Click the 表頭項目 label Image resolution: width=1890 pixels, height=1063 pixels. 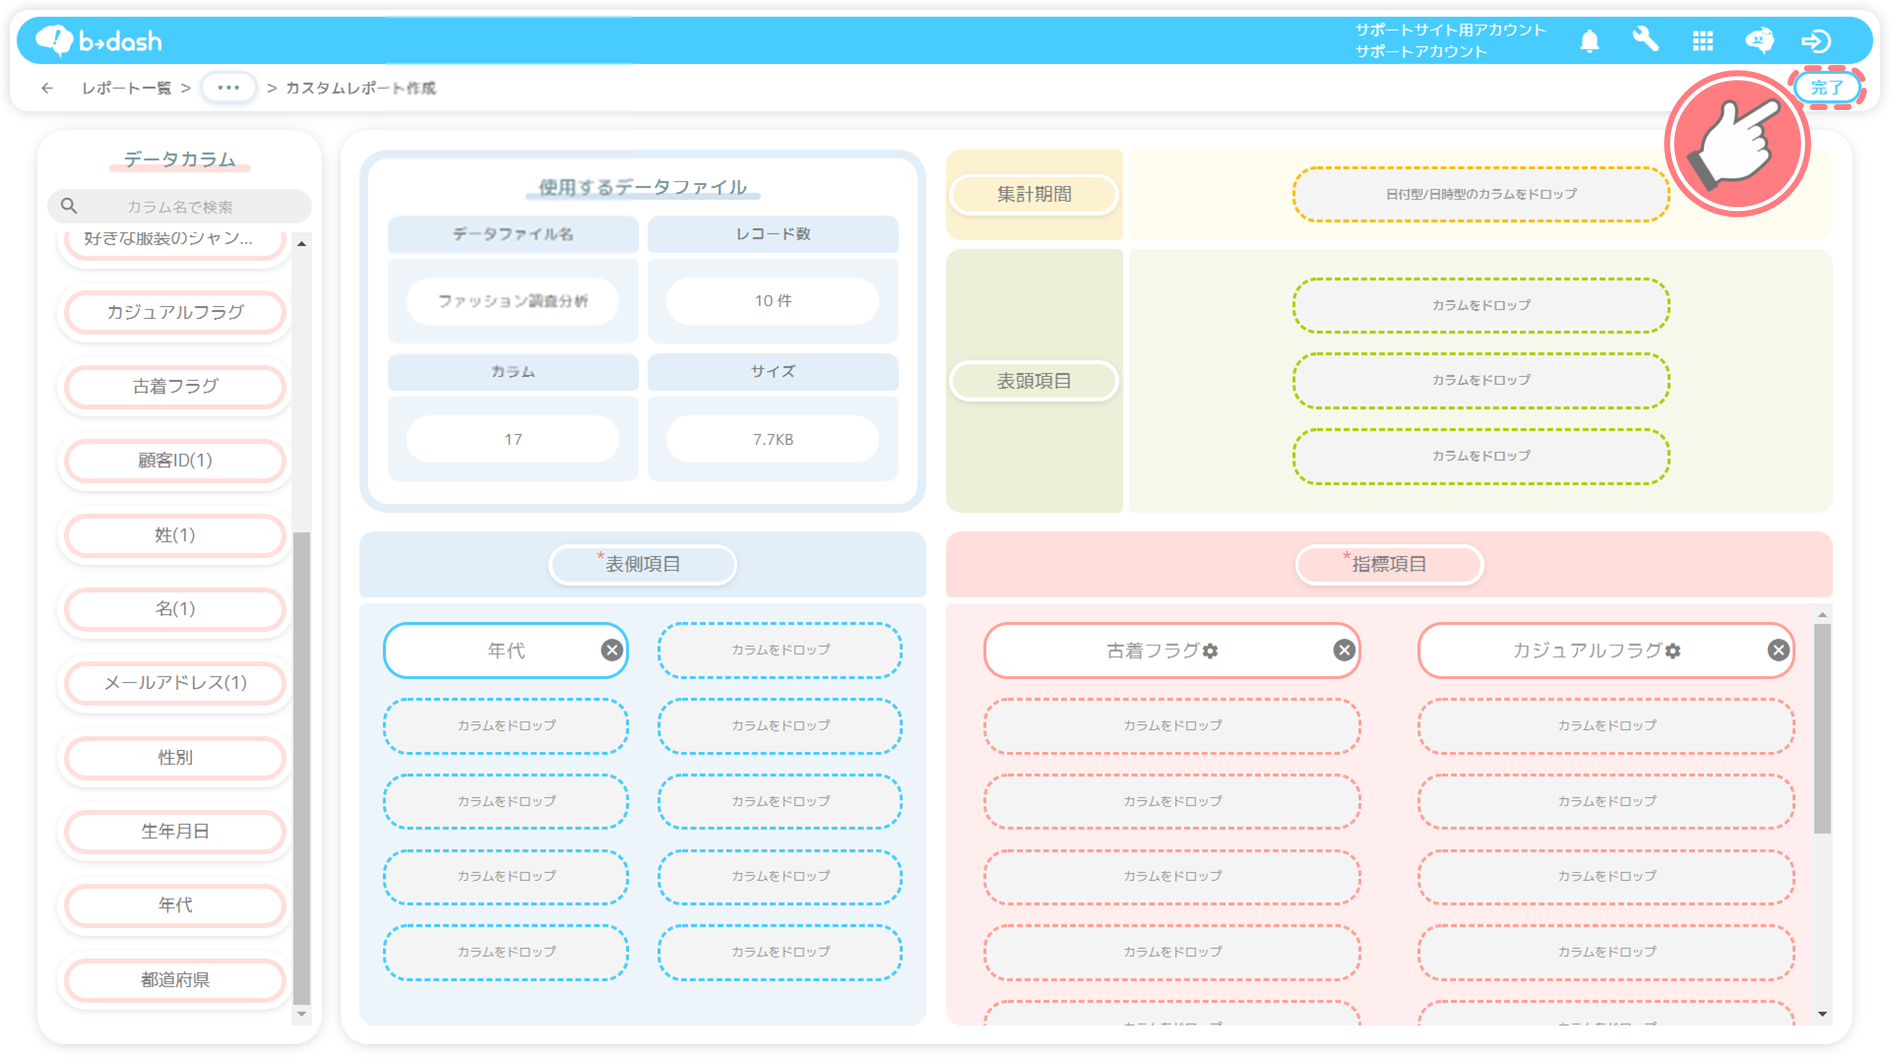point(1034,381)
